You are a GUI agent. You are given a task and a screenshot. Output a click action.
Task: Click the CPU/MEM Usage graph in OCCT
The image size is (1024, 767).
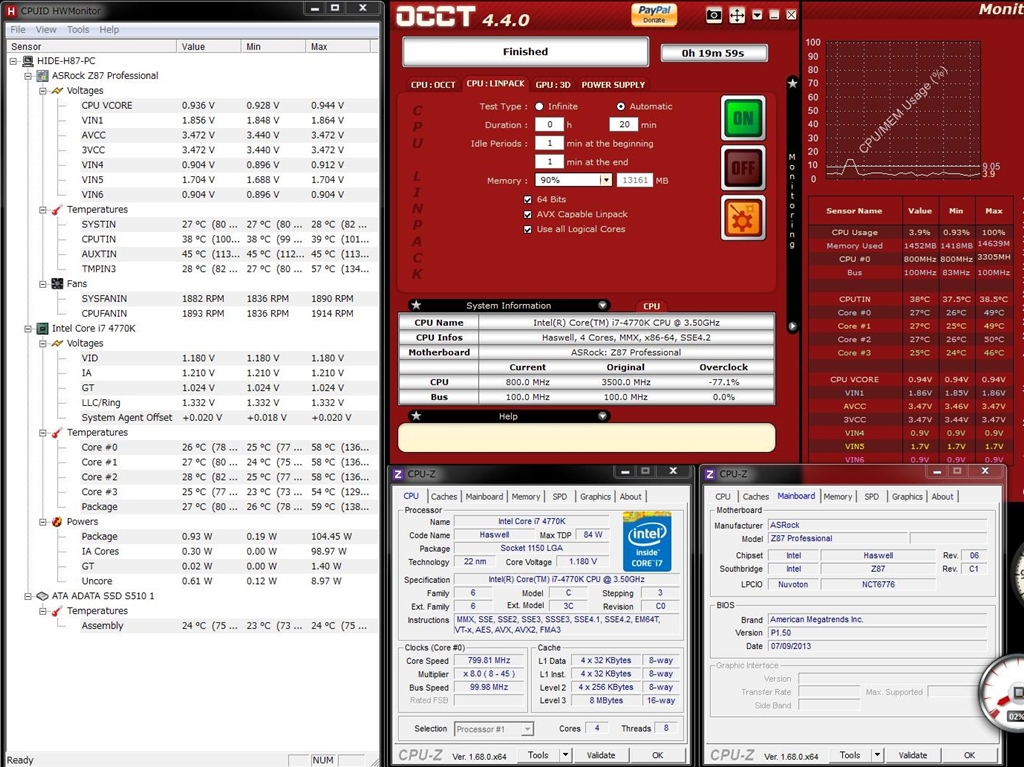[x=903, y=111]
